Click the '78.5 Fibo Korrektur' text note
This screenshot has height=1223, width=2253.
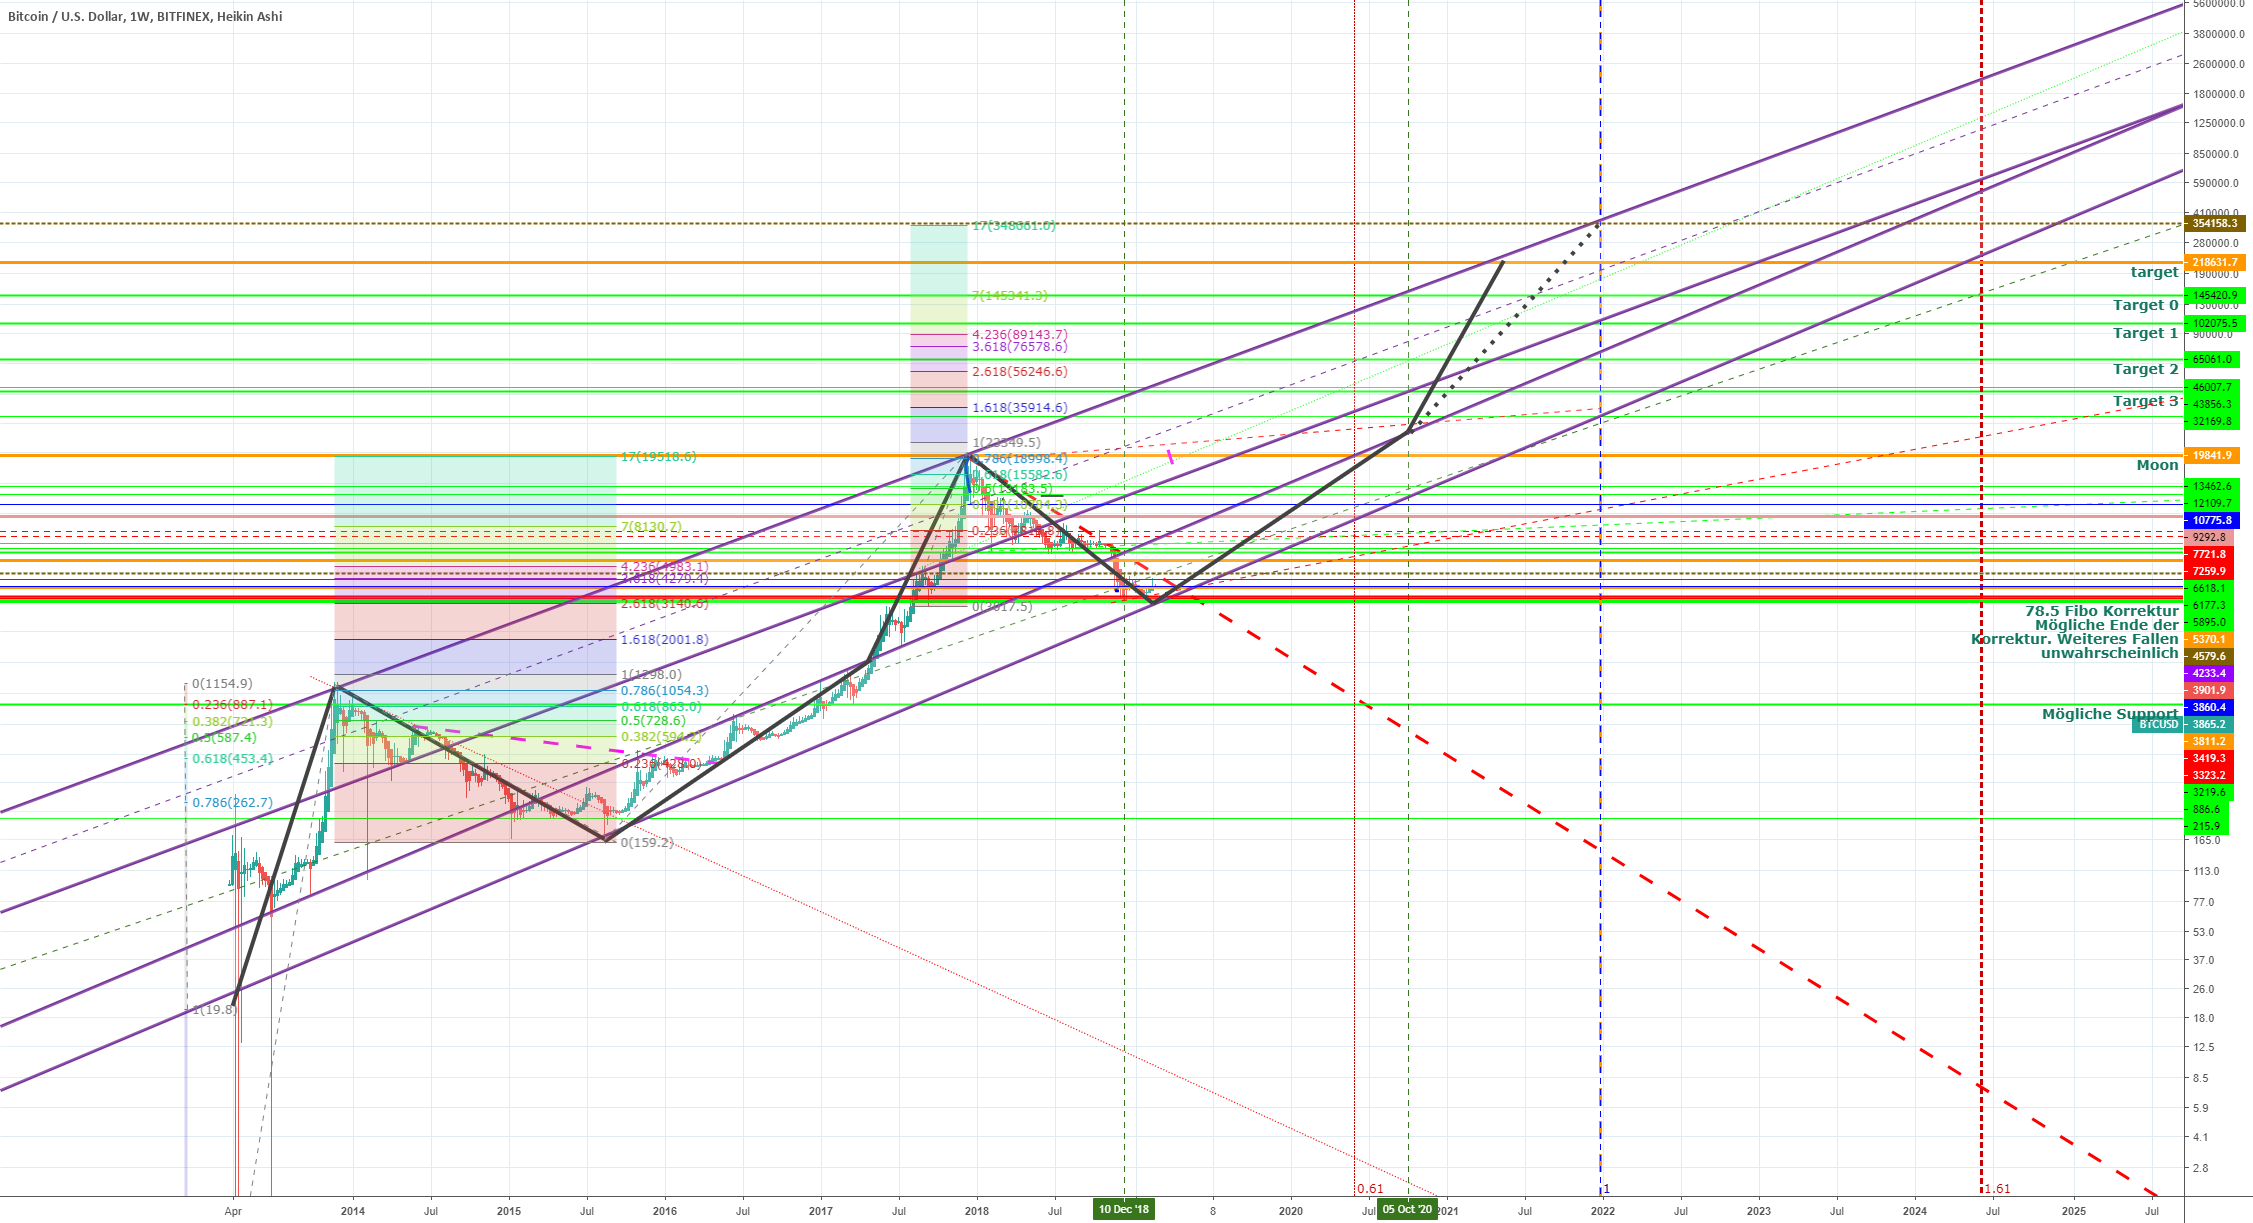click(x=2101, y=611)
